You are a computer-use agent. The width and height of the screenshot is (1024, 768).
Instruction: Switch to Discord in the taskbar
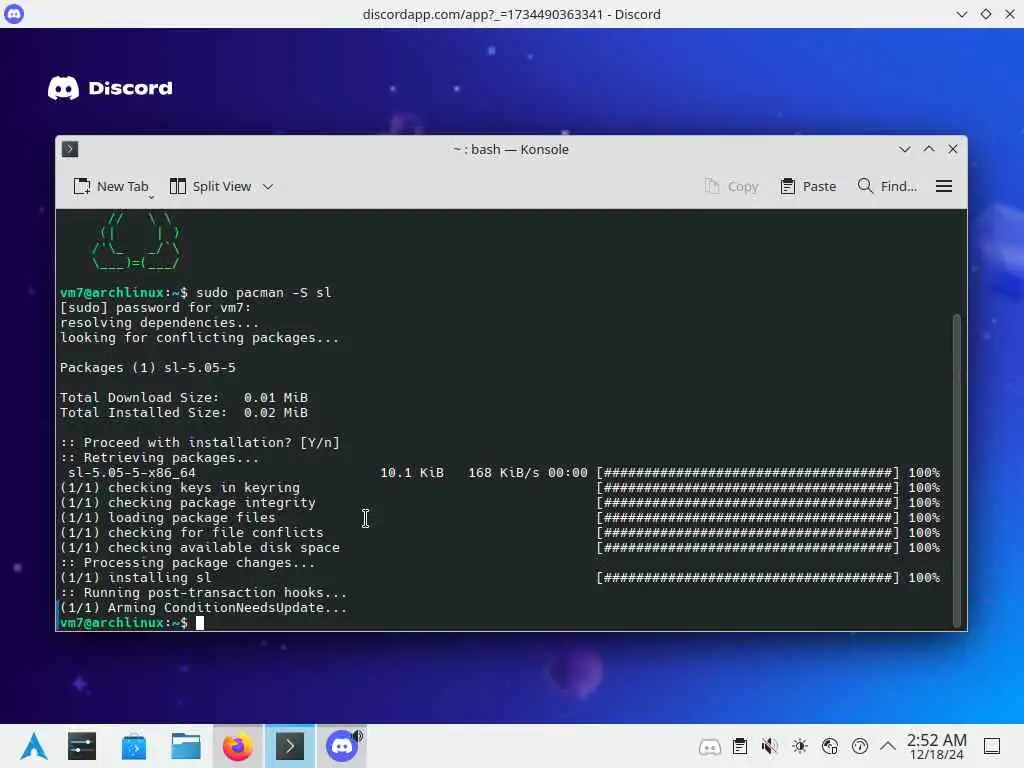click(342, 746)
